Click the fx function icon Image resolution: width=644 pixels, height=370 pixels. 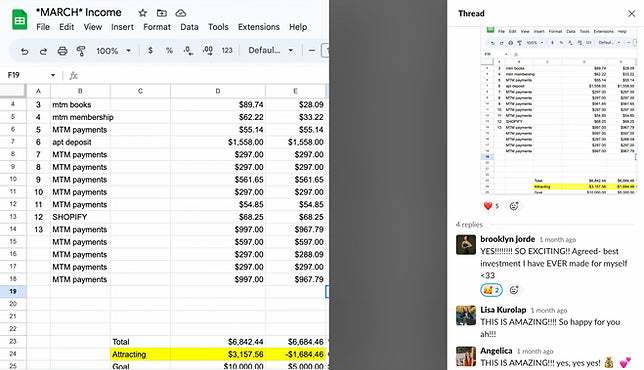click(74, 75)
